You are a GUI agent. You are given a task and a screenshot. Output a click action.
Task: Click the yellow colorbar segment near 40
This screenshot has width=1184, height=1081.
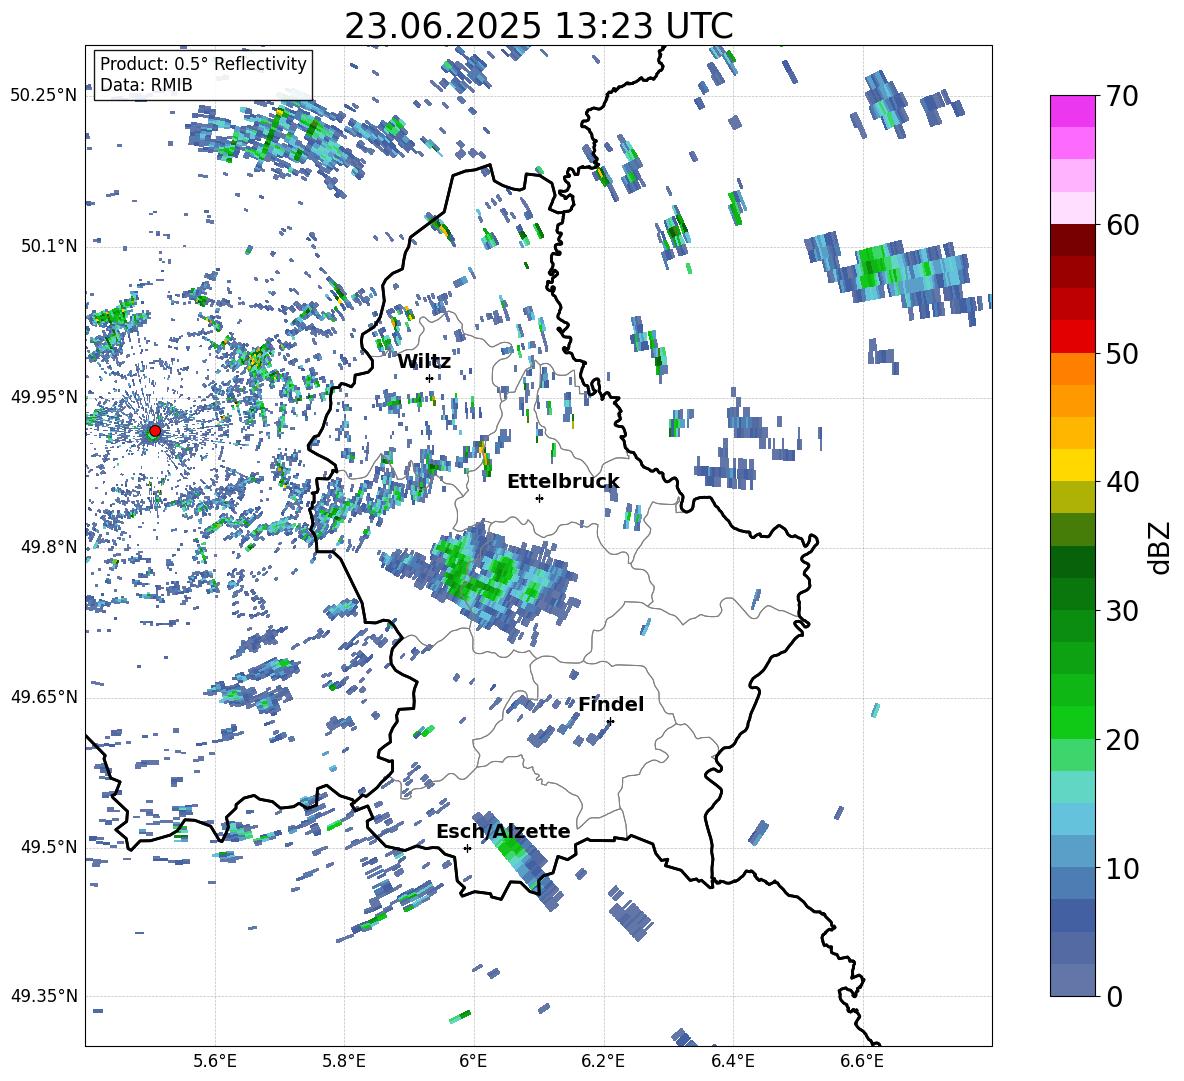[x=1072, y=465]
